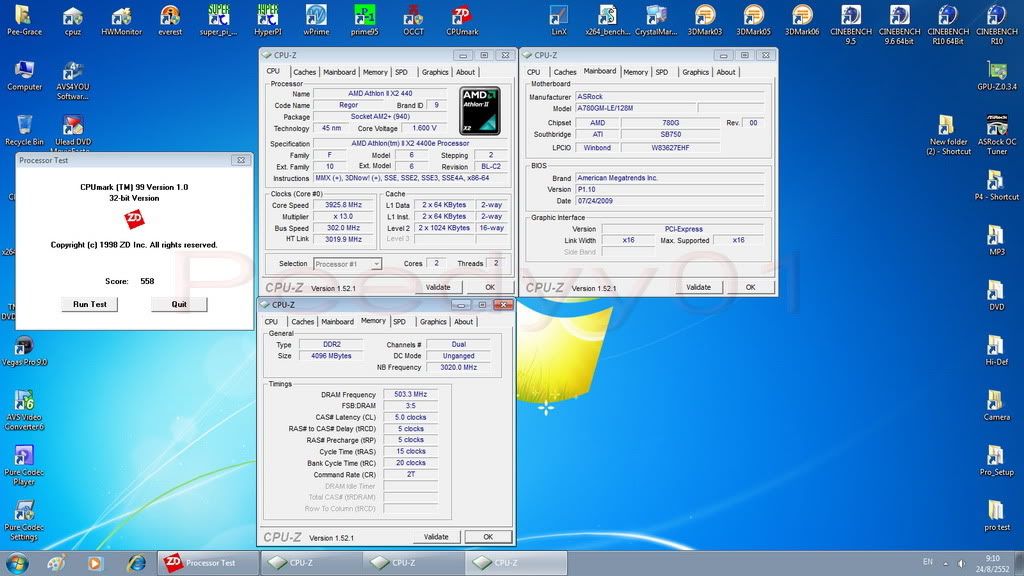Open Mainboard tab in top-left CPU-Z window
The width and height of the screenshot is (1024, 576).
coord(339,72)
